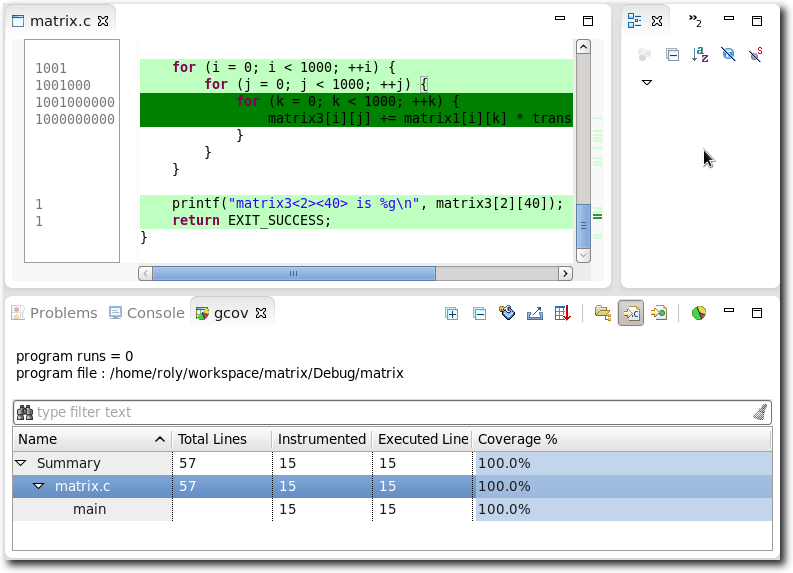This screenshot has height=573, width=793.
Task: Toggle hide fields in Outline
Action: tap(728, 54)
